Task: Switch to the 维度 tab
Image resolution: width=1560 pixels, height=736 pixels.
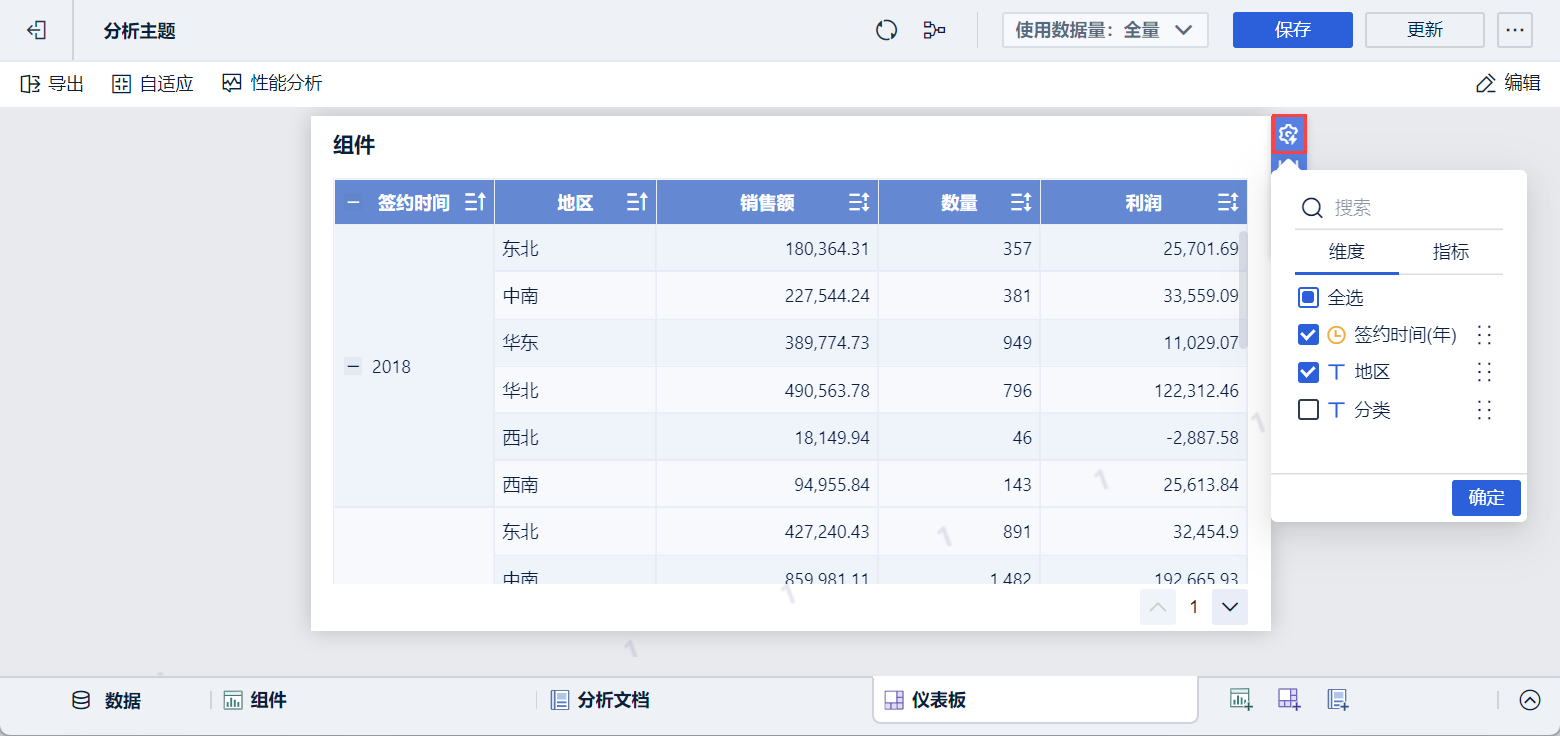Action: [1347, 252]
